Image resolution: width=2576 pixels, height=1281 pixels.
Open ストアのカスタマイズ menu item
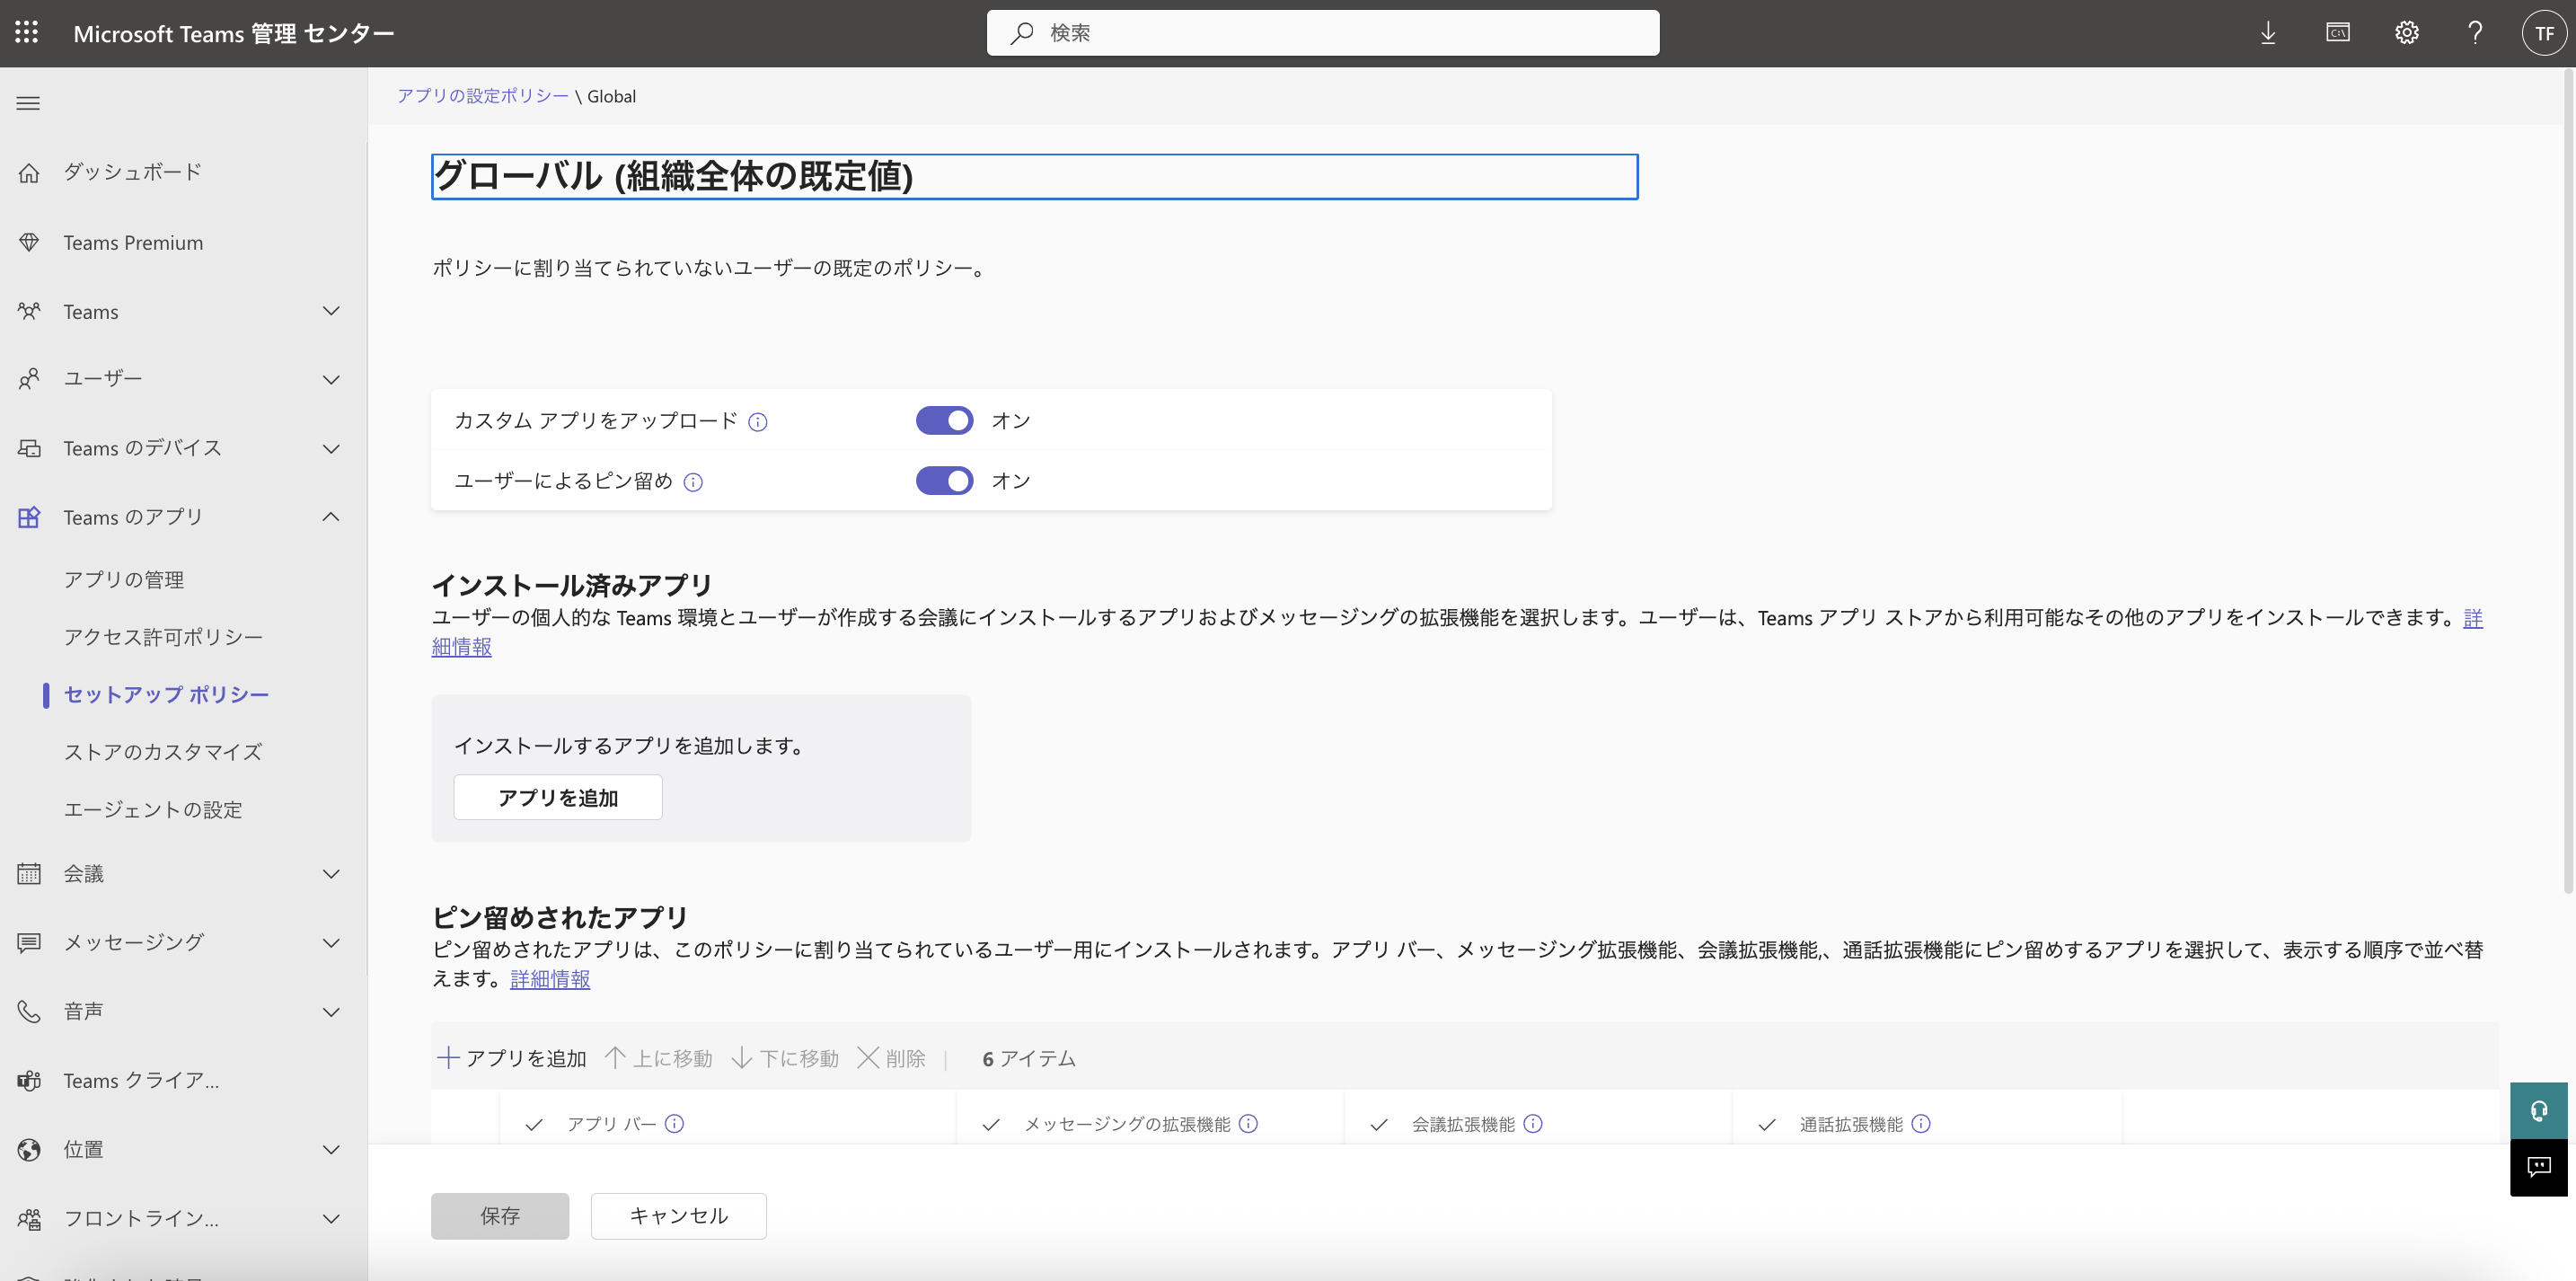[163, 752]
